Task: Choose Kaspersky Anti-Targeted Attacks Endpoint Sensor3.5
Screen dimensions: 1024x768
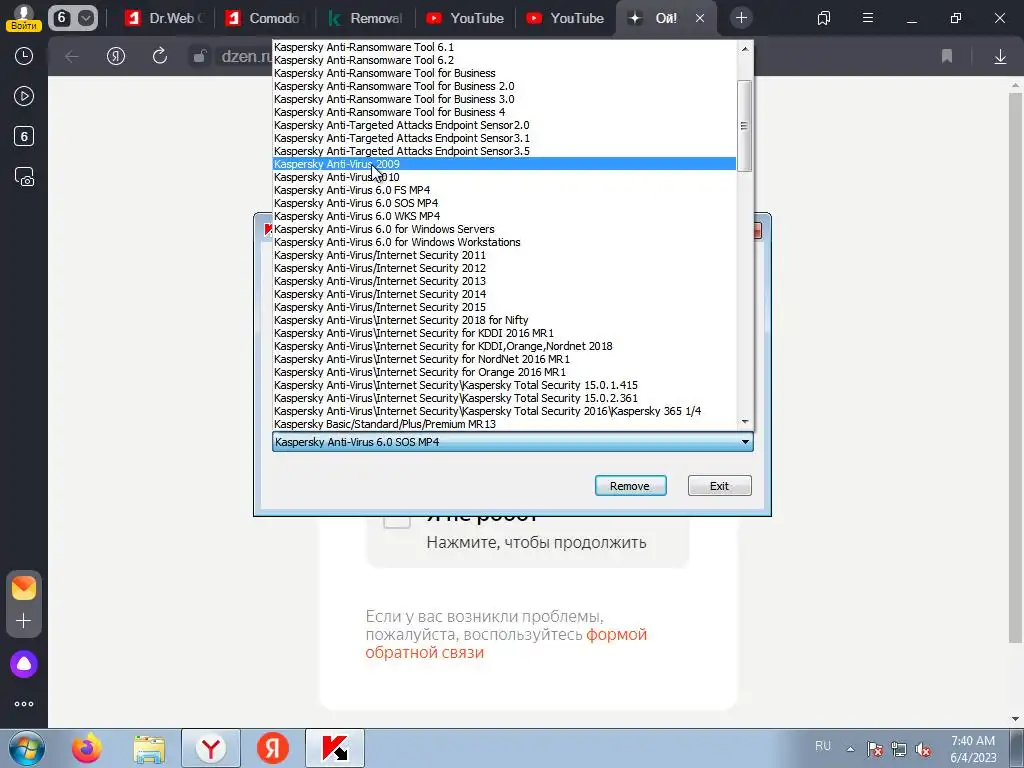Action: click(504, 152)
